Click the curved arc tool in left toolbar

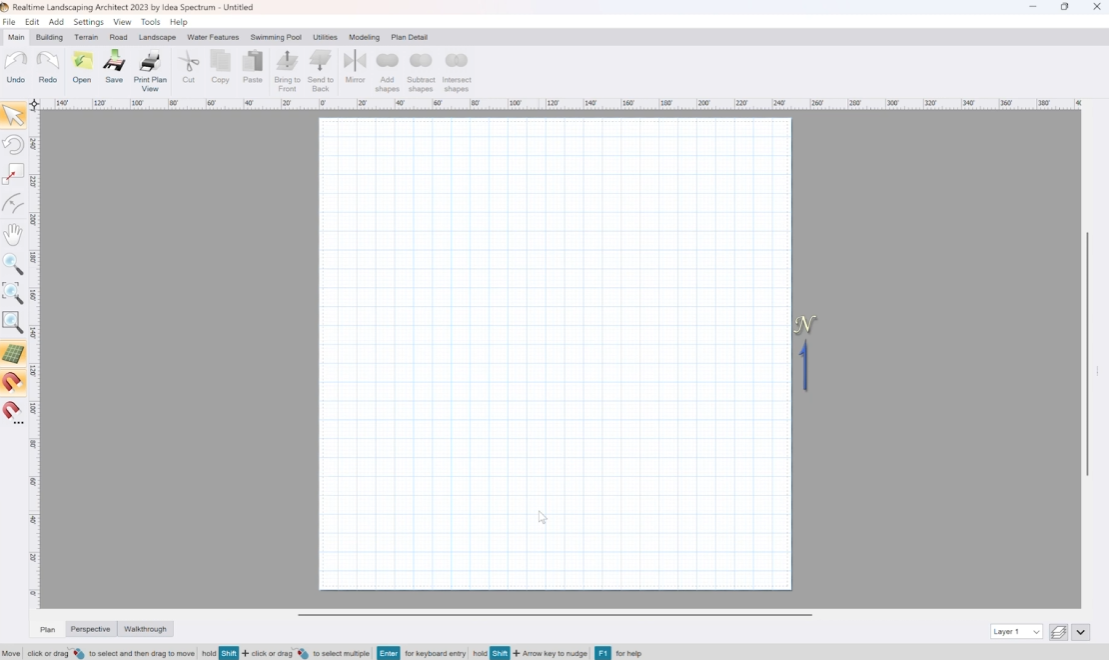click(13, 204)
